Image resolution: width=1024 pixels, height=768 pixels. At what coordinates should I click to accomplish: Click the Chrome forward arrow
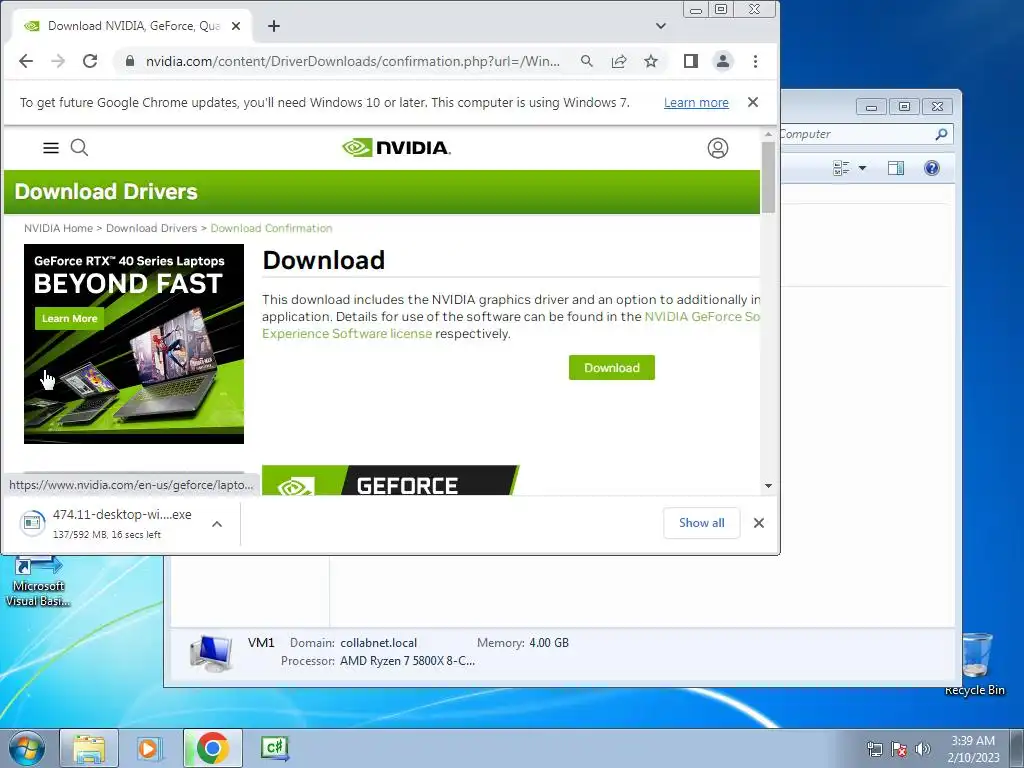pos(58,61)
